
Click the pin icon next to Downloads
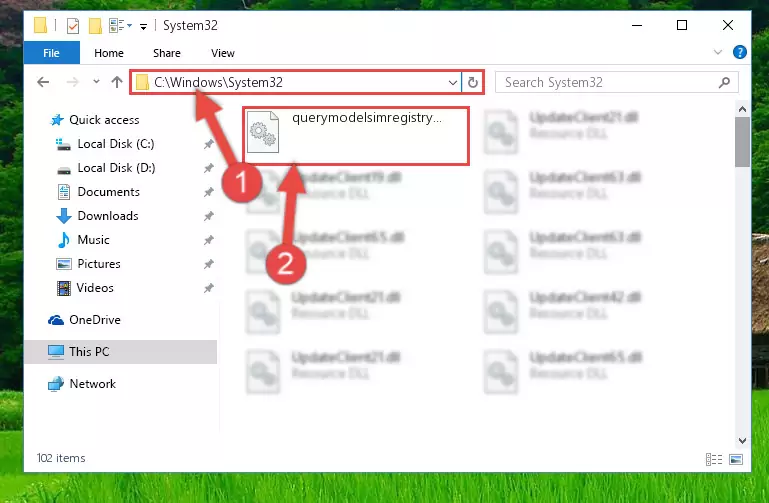click(x=208, y=216)
